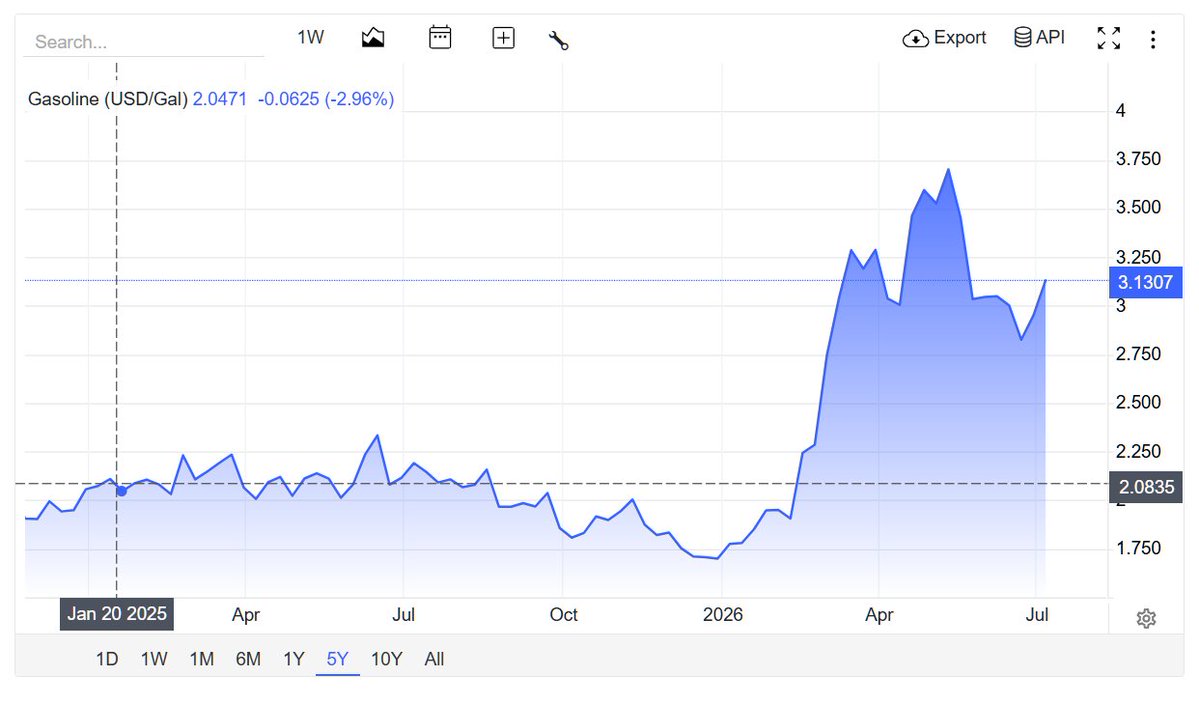Click the Jan 20 2025 date label
This screenshot has height=704, width=1199.
click(x=117, y=614)
